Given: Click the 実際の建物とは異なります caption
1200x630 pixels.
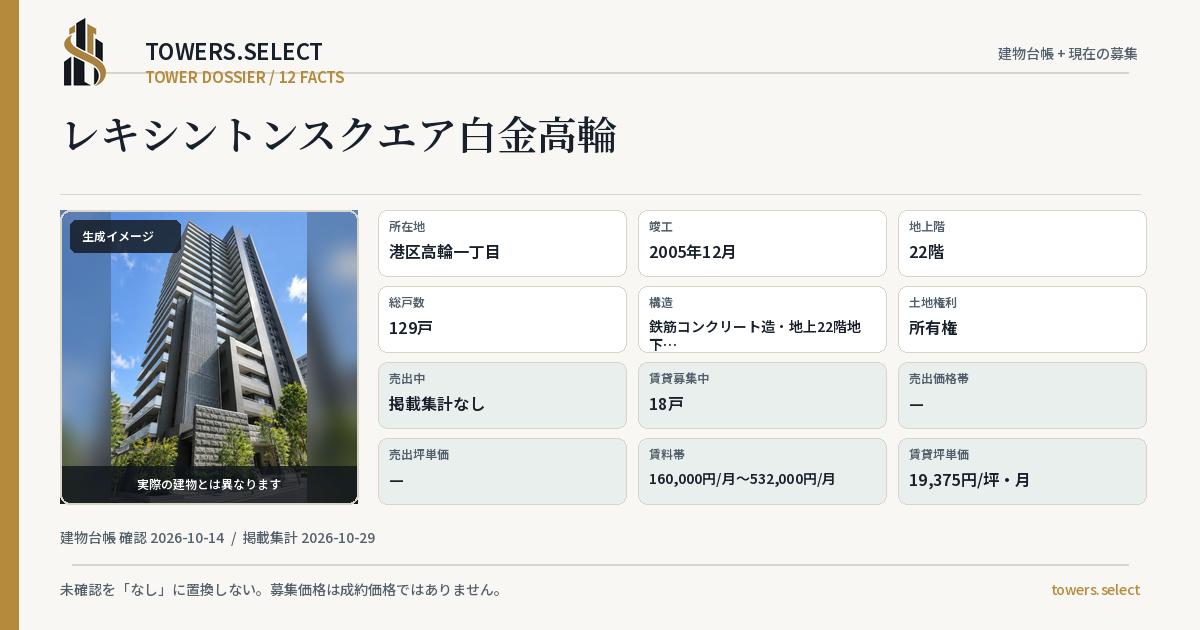Looking at the screenshot, I should pos(209,484).
